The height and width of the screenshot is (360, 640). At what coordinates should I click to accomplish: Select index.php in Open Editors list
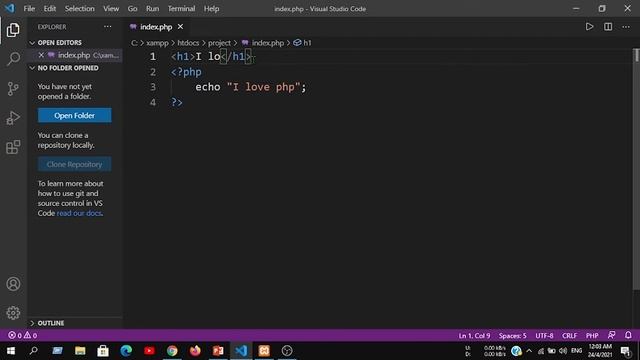coord(75,55)
